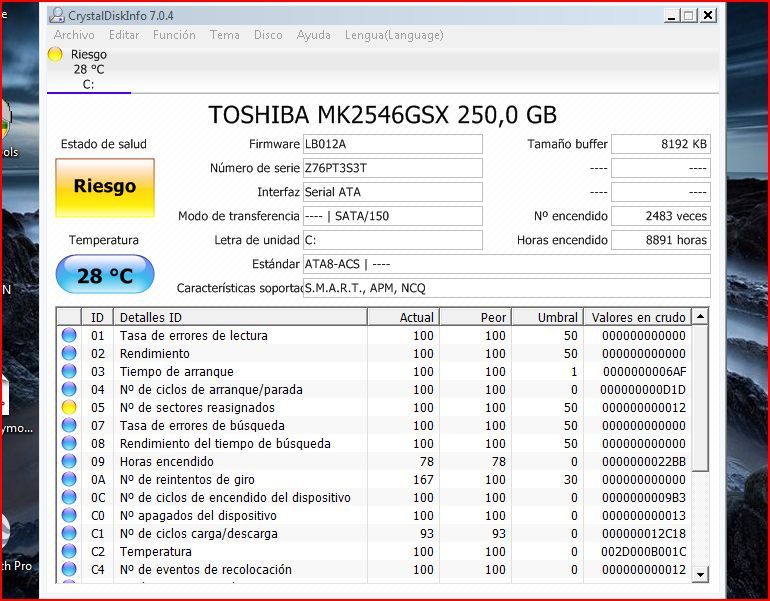Click the blue status icon for Nº de ciclos de arranque/parada
This screenshot has width=770, height=601.
69,389
